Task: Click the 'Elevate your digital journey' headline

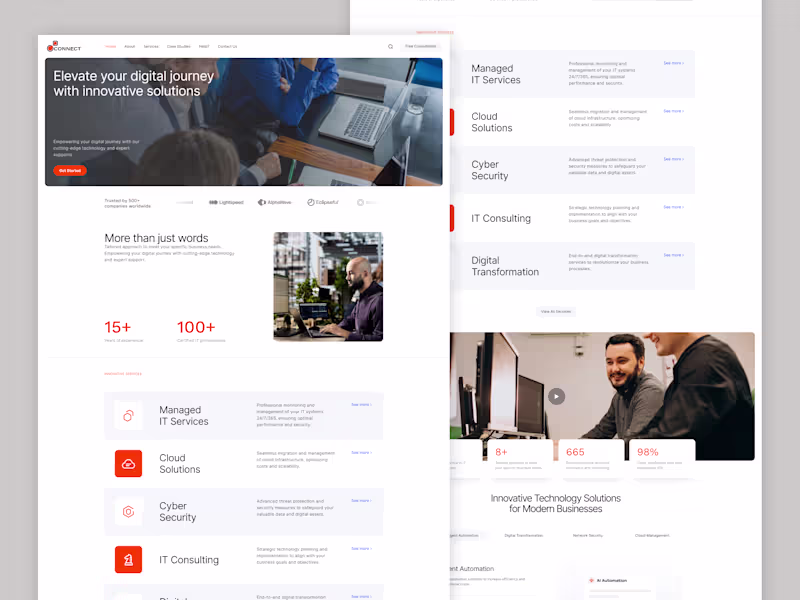Action: point(134,84)
